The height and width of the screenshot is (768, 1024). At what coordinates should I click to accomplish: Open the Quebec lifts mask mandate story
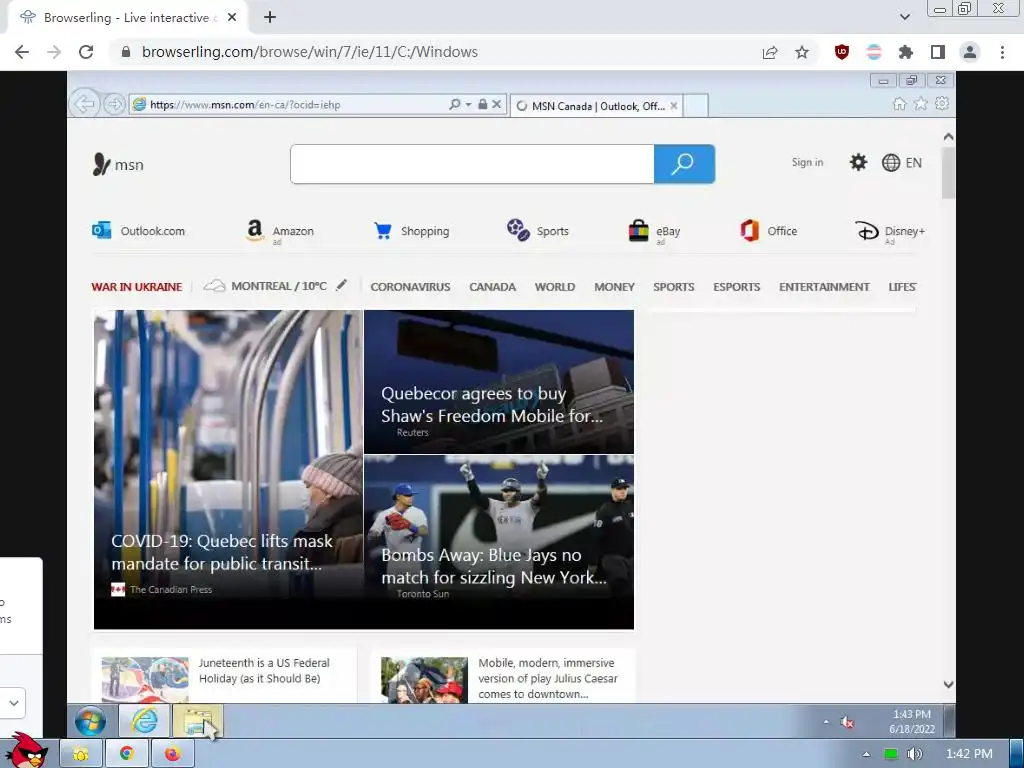[x=228, y=470]
